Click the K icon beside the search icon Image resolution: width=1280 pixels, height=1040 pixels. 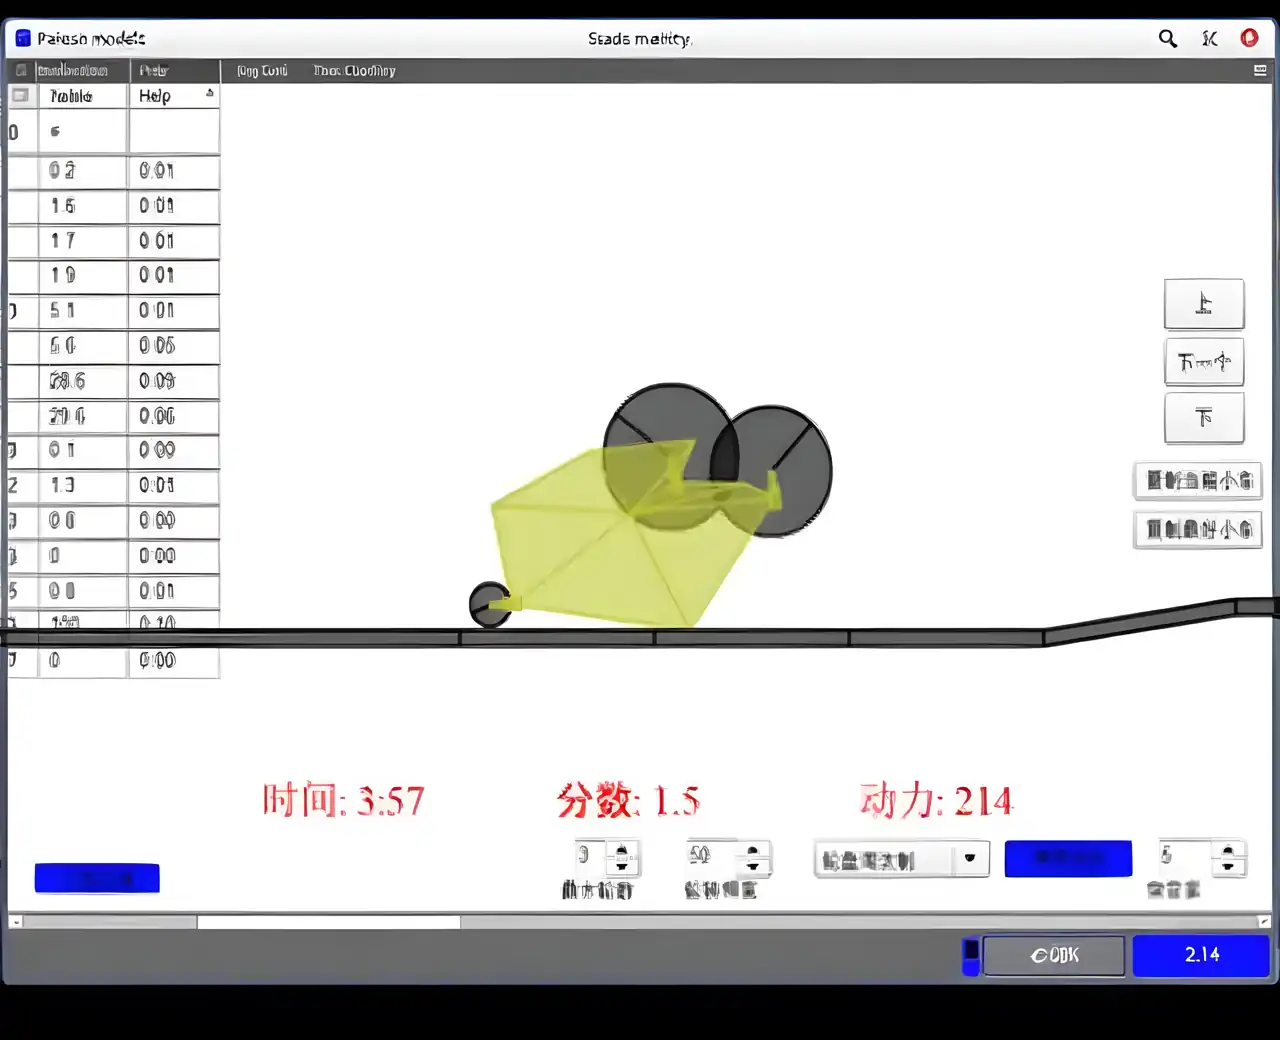1210,39
